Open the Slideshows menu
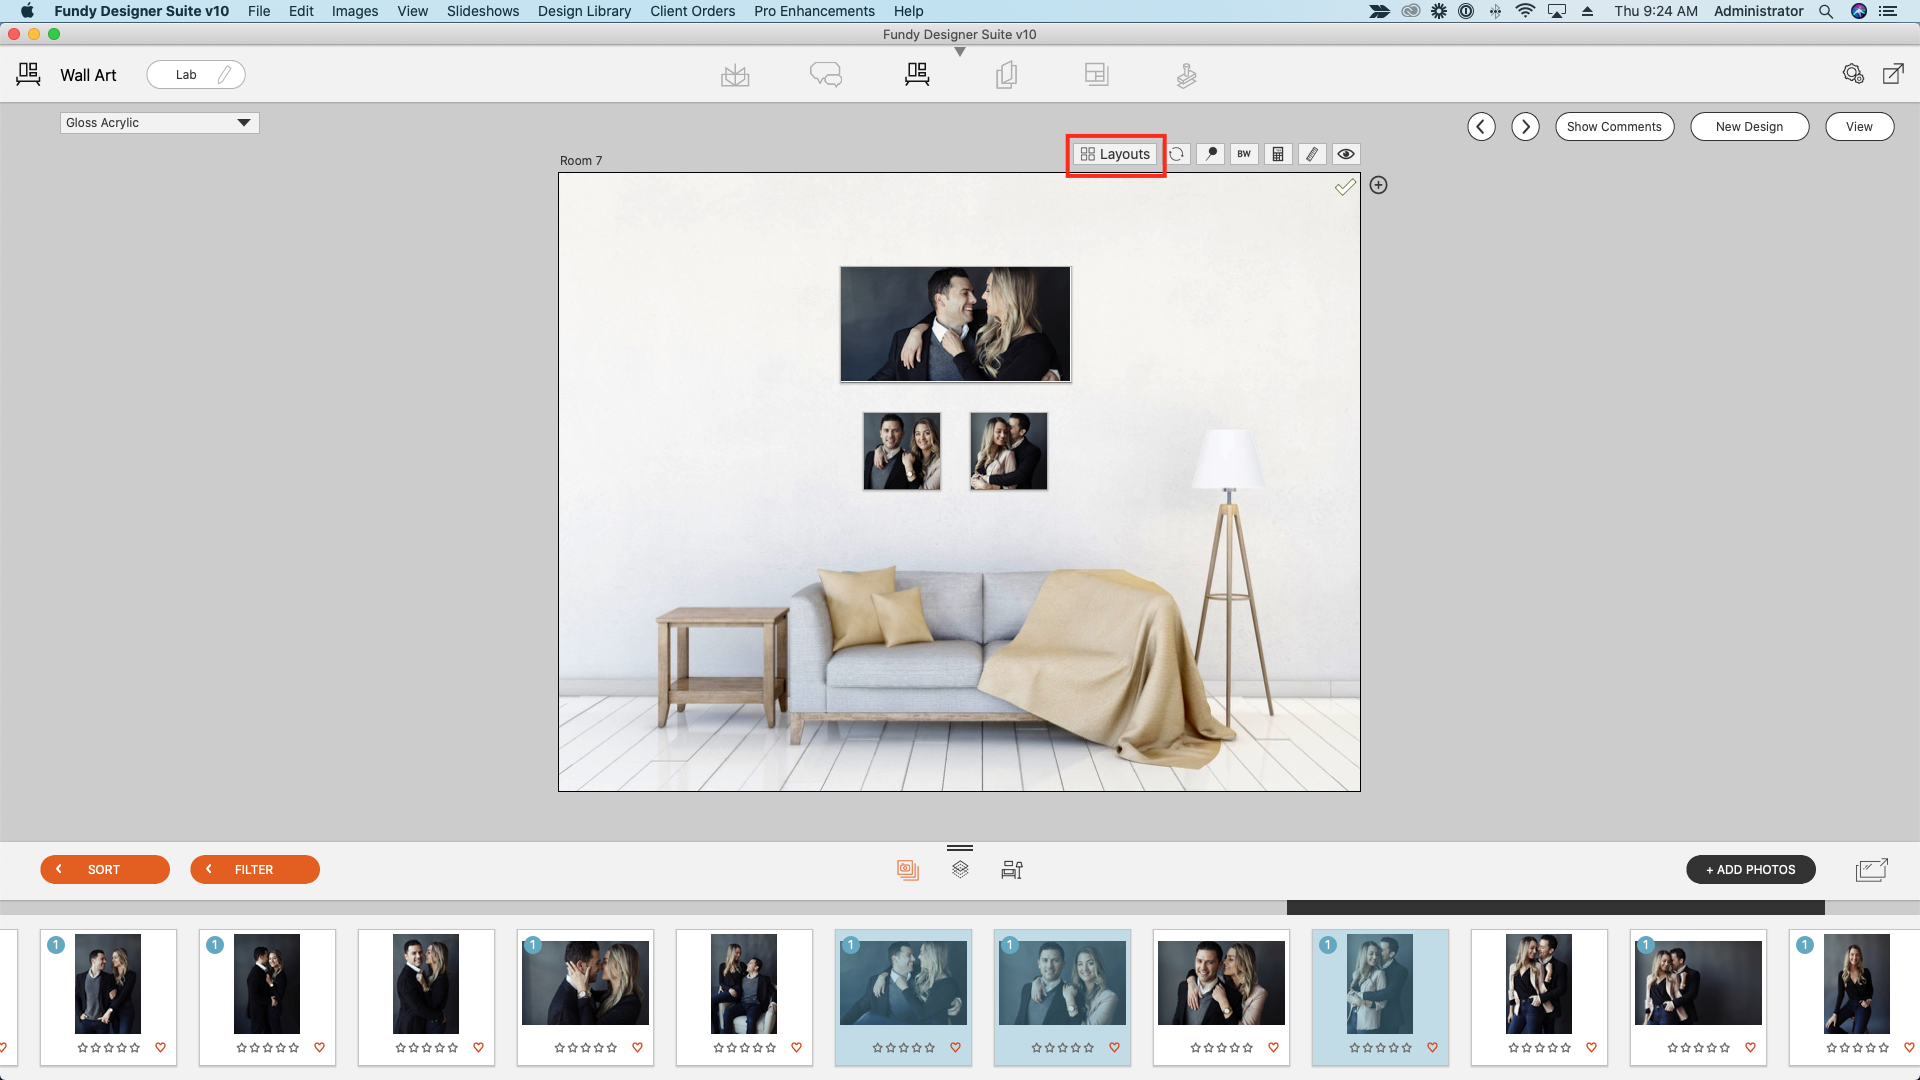The height and width of the screenshot is (1080, 1920). click(483, 11)
